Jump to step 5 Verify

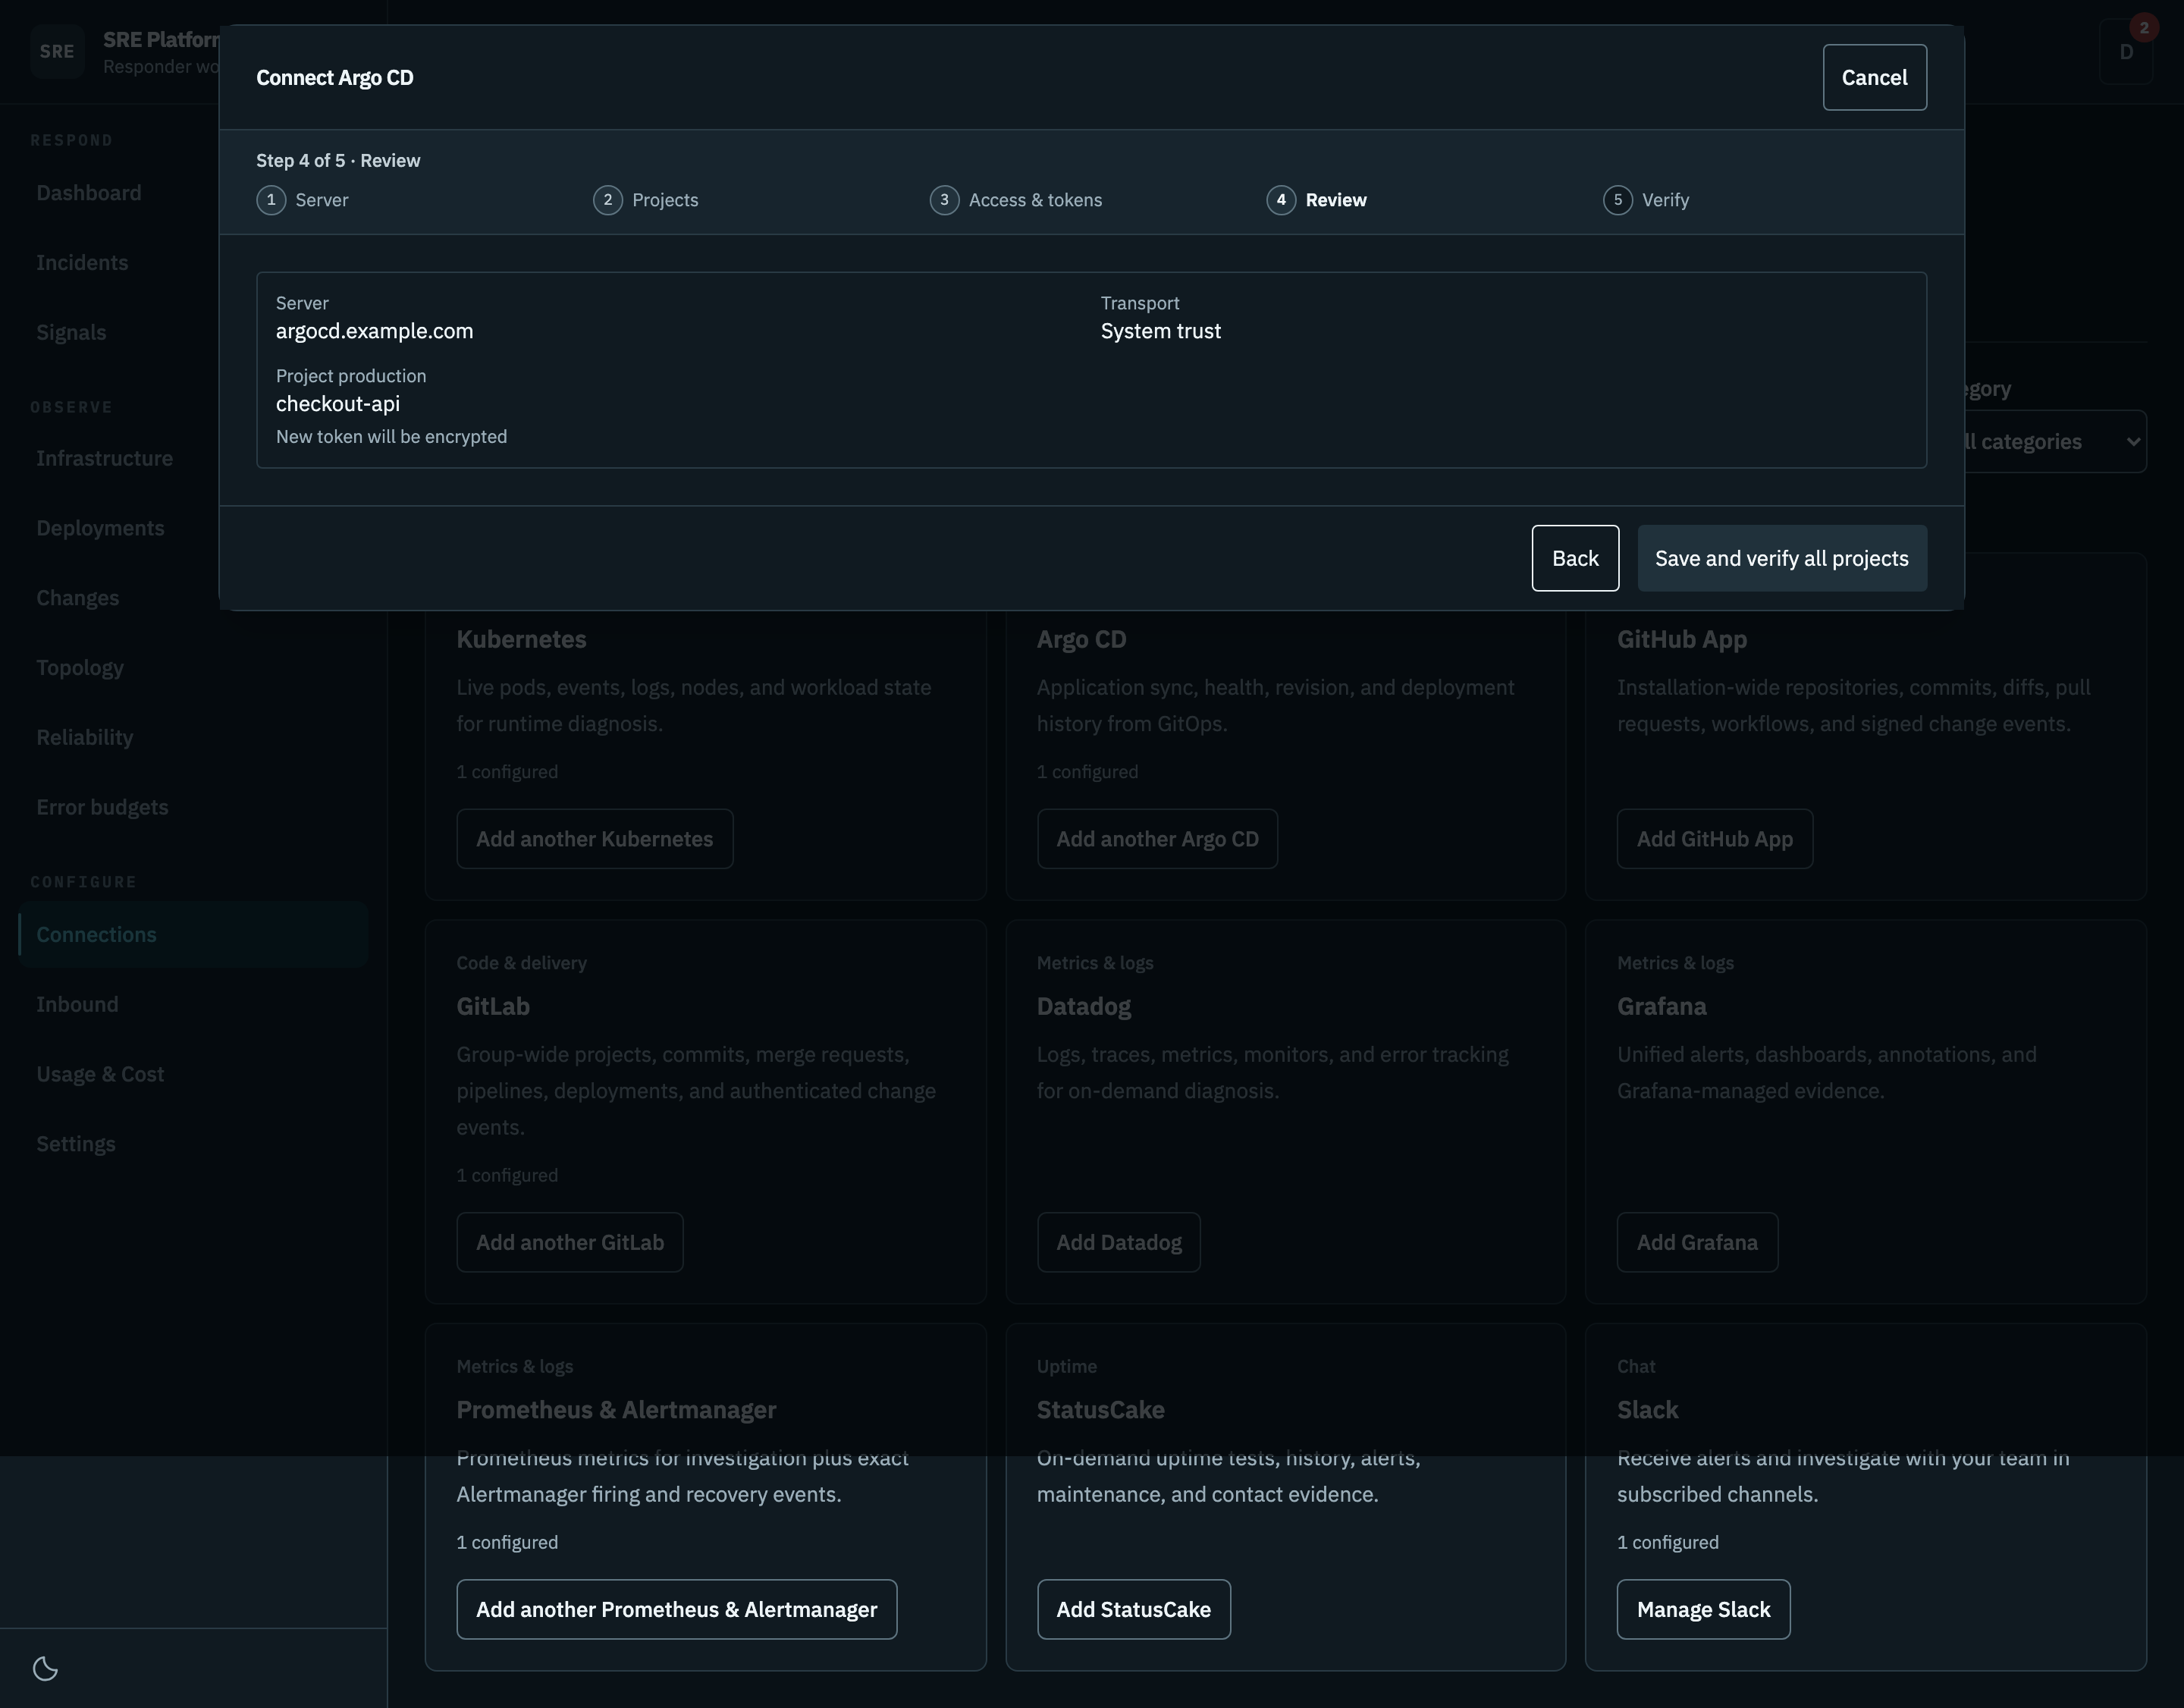(1646, 200)
